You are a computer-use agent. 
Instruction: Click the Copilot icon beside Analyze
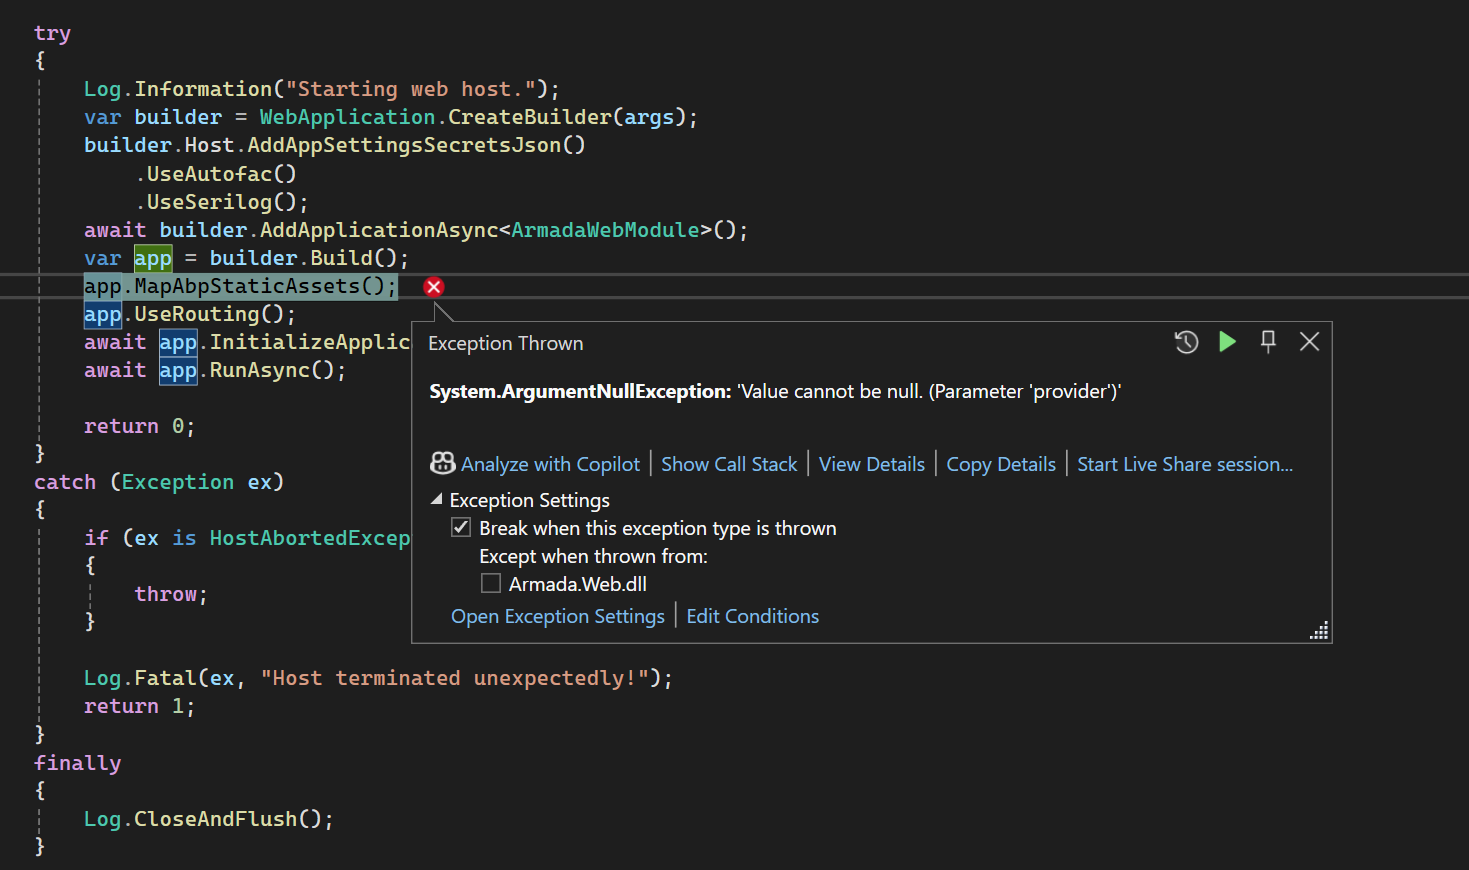tap(442, 464)
